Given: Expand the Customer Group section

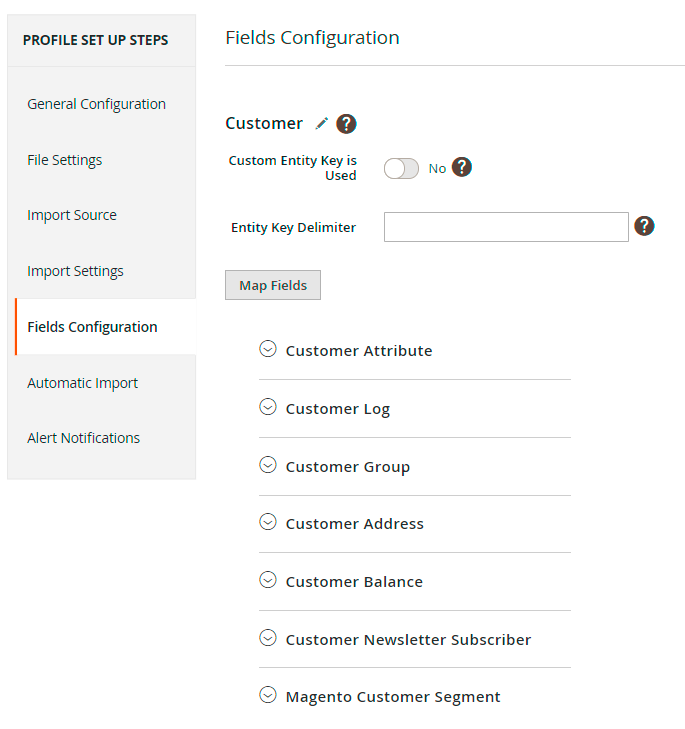Looking at the screenshot, I should click(x=347, y=467).
